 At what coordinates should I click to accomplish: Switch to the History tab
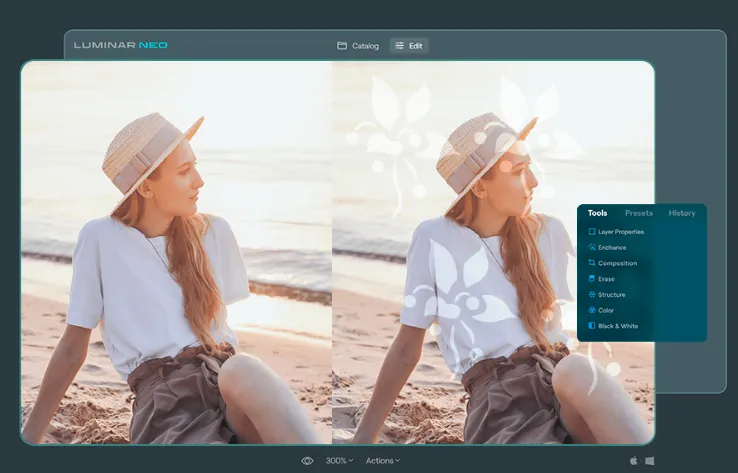(682, 213)
